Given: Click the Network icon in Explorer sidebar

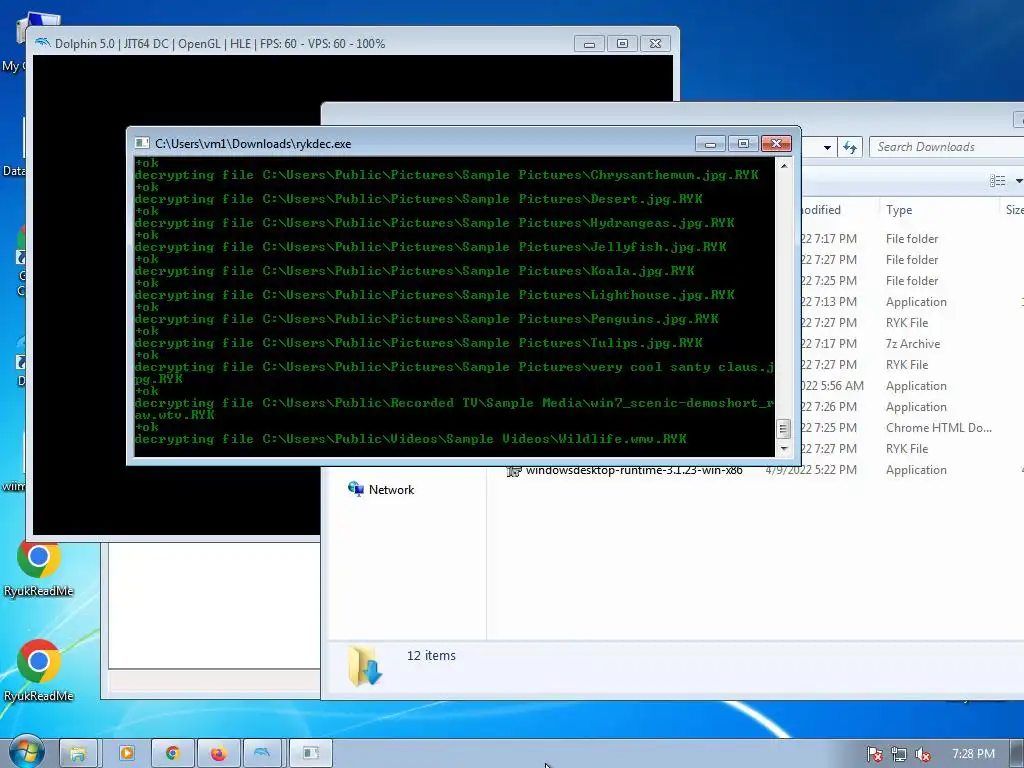Looking at the screenshot, I should coord(356,489).
